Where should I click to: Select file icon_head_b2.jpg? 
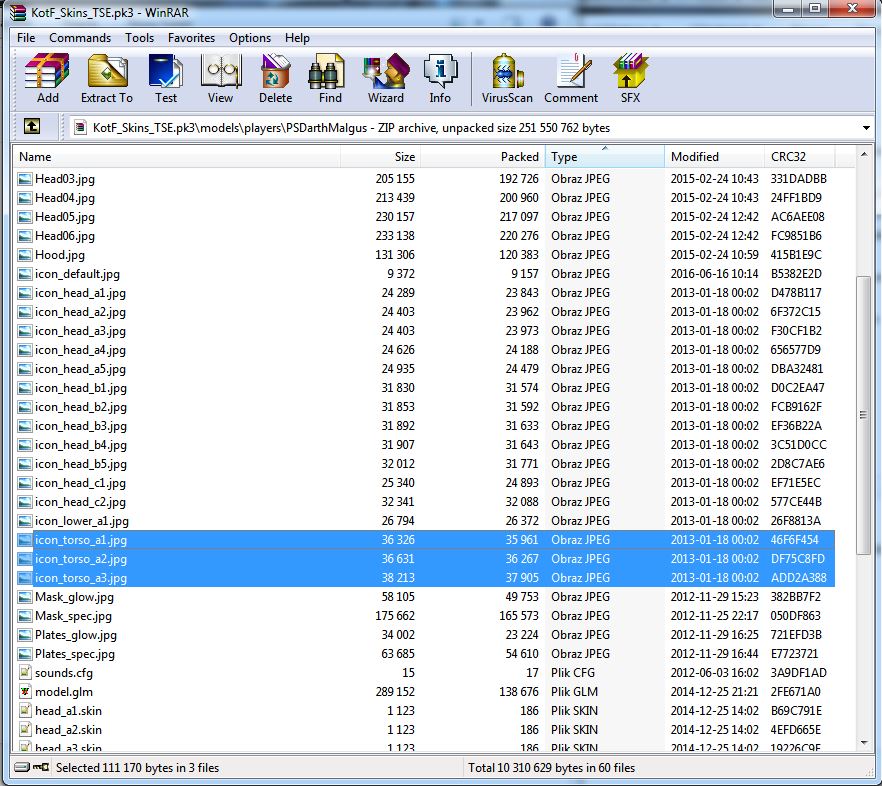point(424,407)
